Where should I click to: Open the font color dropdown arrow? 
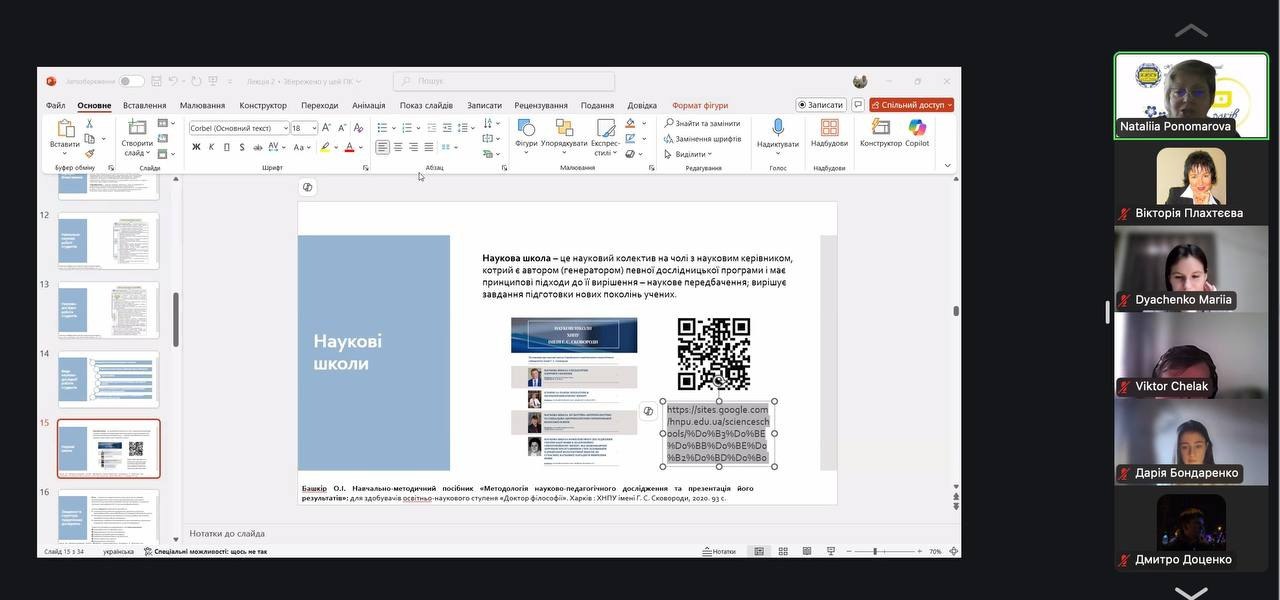coord(361,147)
